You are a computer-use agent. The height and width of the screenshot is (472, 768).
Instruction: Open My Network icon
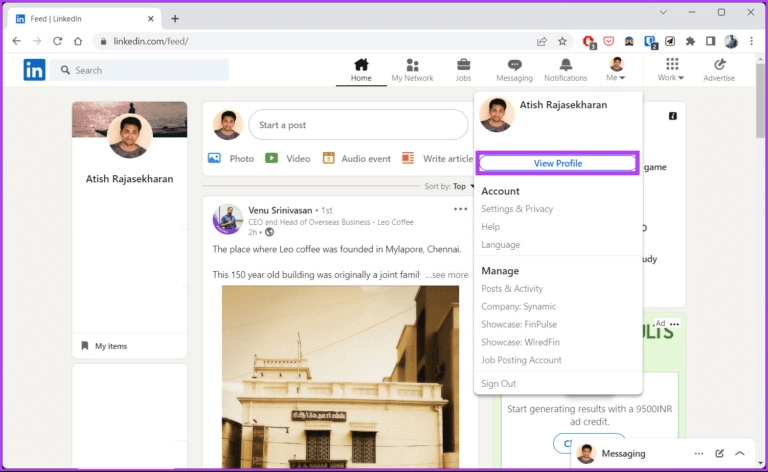412,70
